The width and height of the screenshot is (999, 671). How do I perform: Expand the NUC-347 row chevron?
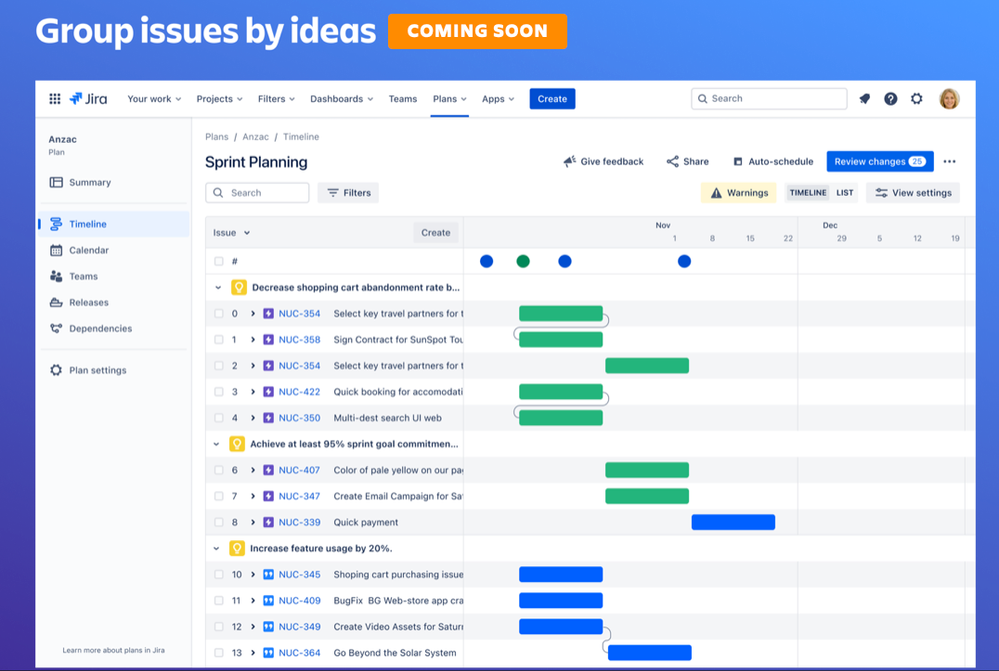pos(253,496)
